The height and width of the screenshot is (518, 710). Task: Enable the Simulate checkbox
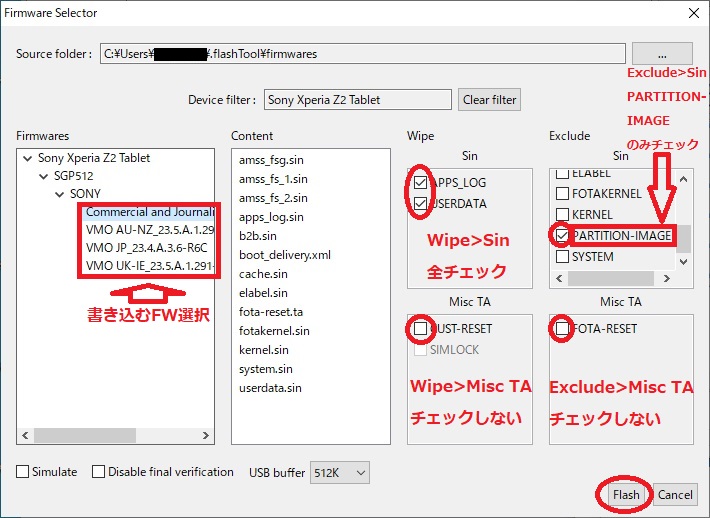(22, 471)
